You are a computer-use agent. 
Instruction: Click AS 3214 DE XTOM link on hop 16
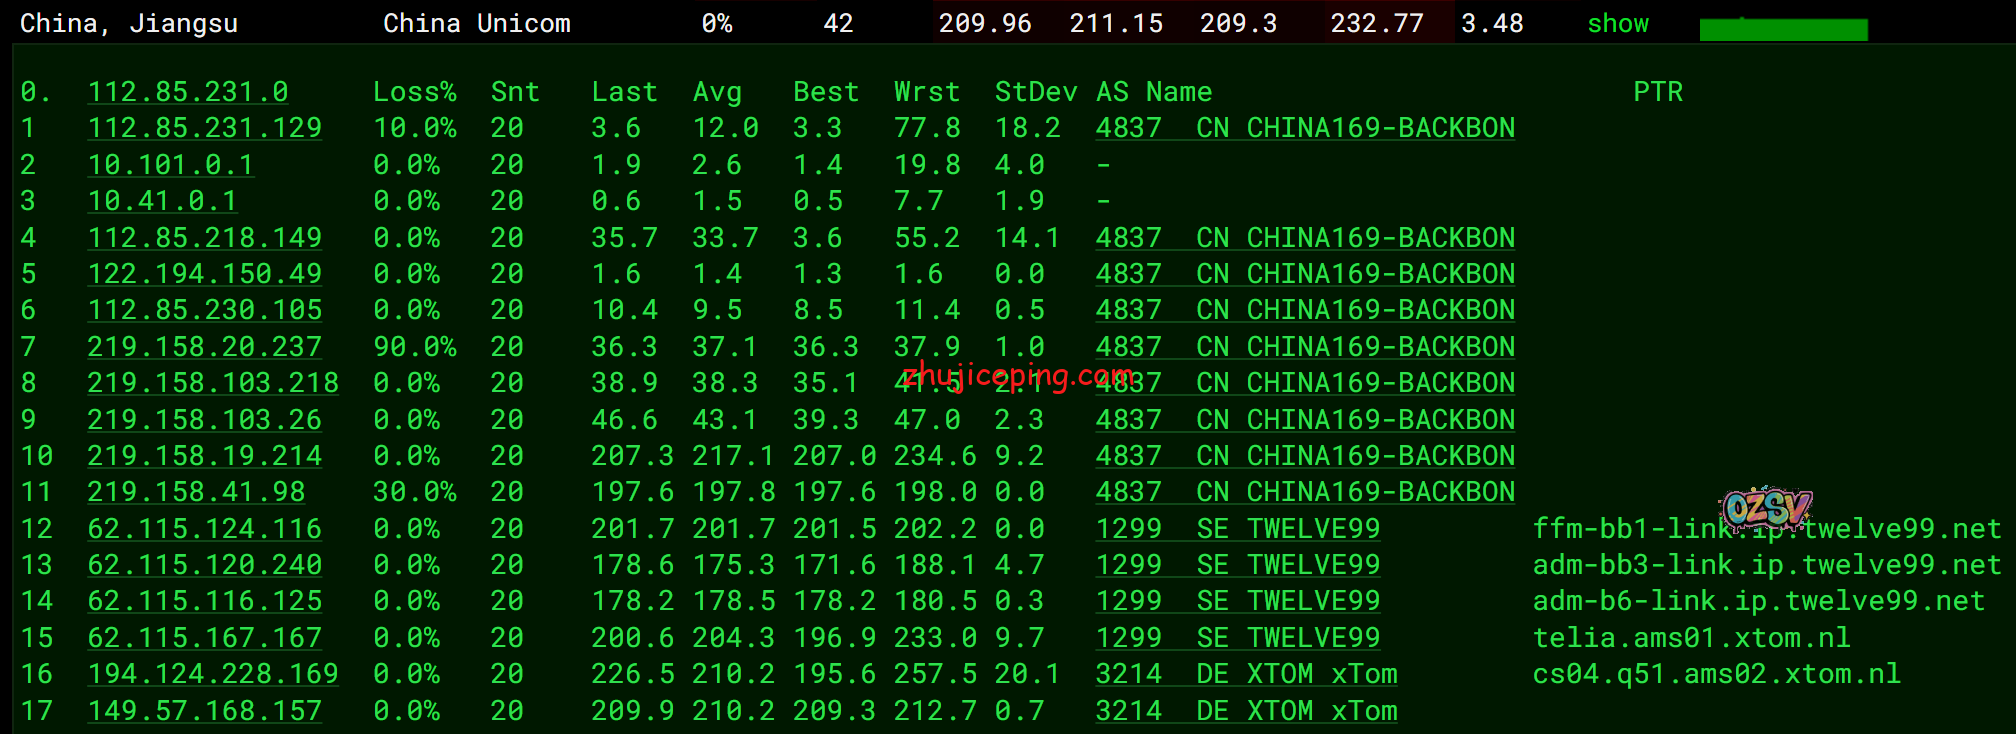coord(1245,674)
